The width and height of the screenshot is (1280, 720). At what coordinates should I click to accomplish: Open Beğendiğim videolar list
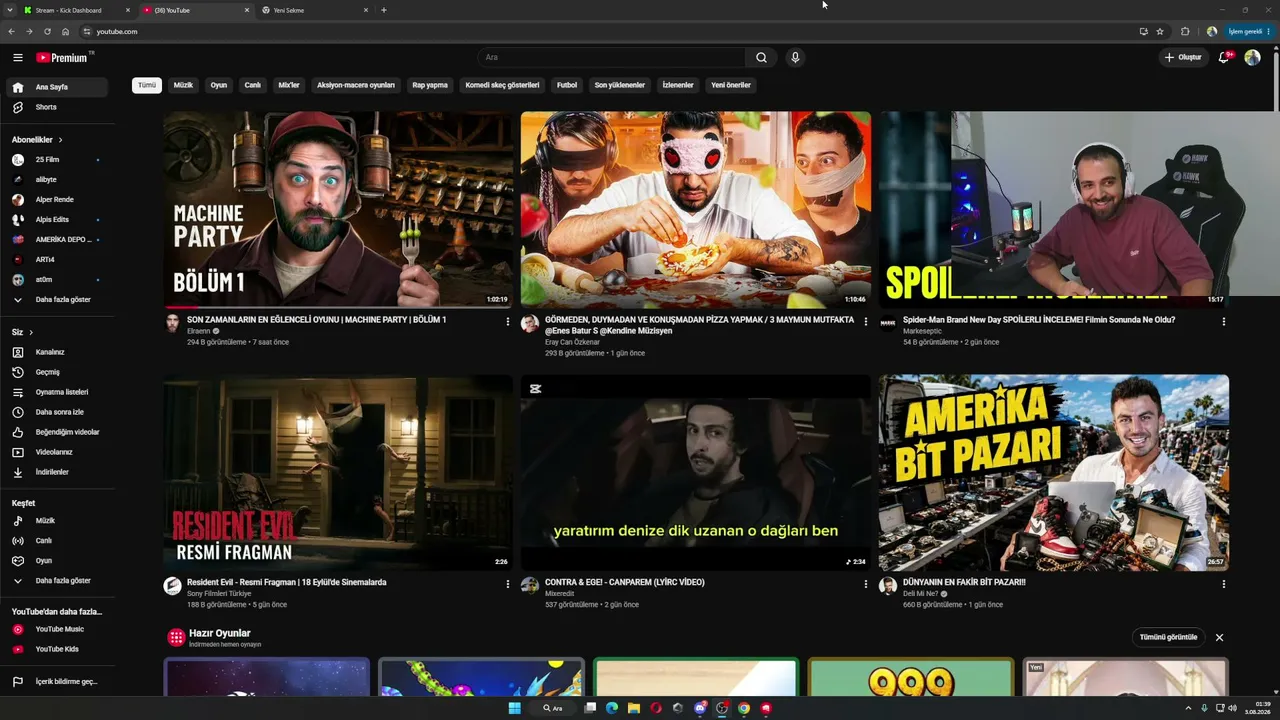tap(56, 432)
